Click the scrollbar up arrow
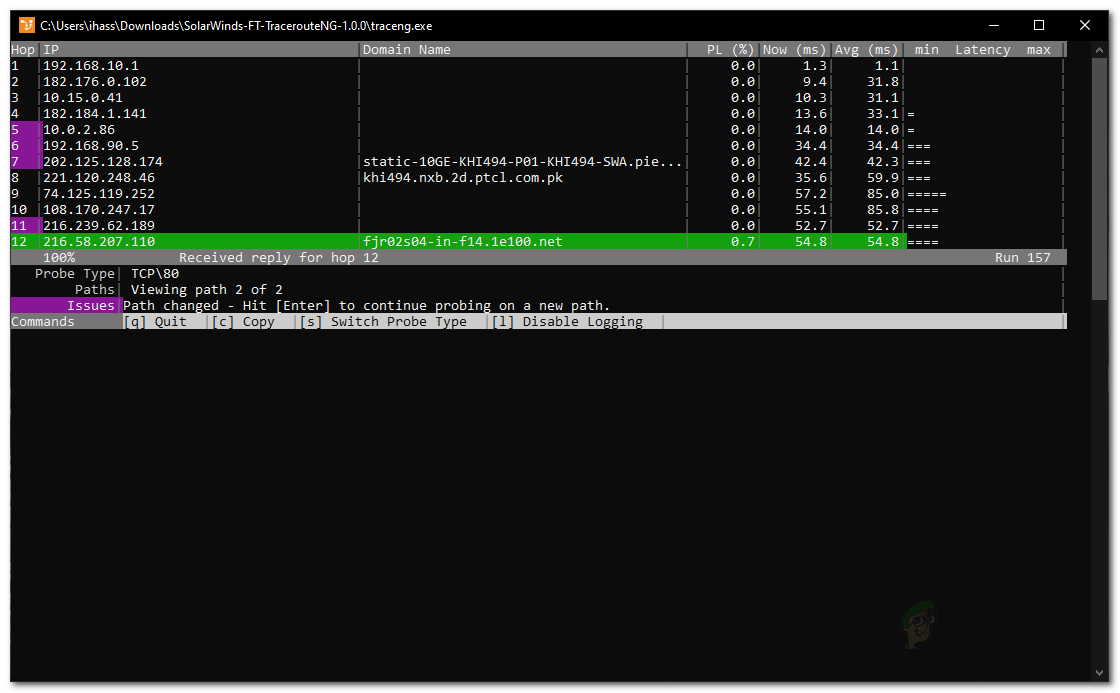The image size is (1120, 693). coord(1099,49)
